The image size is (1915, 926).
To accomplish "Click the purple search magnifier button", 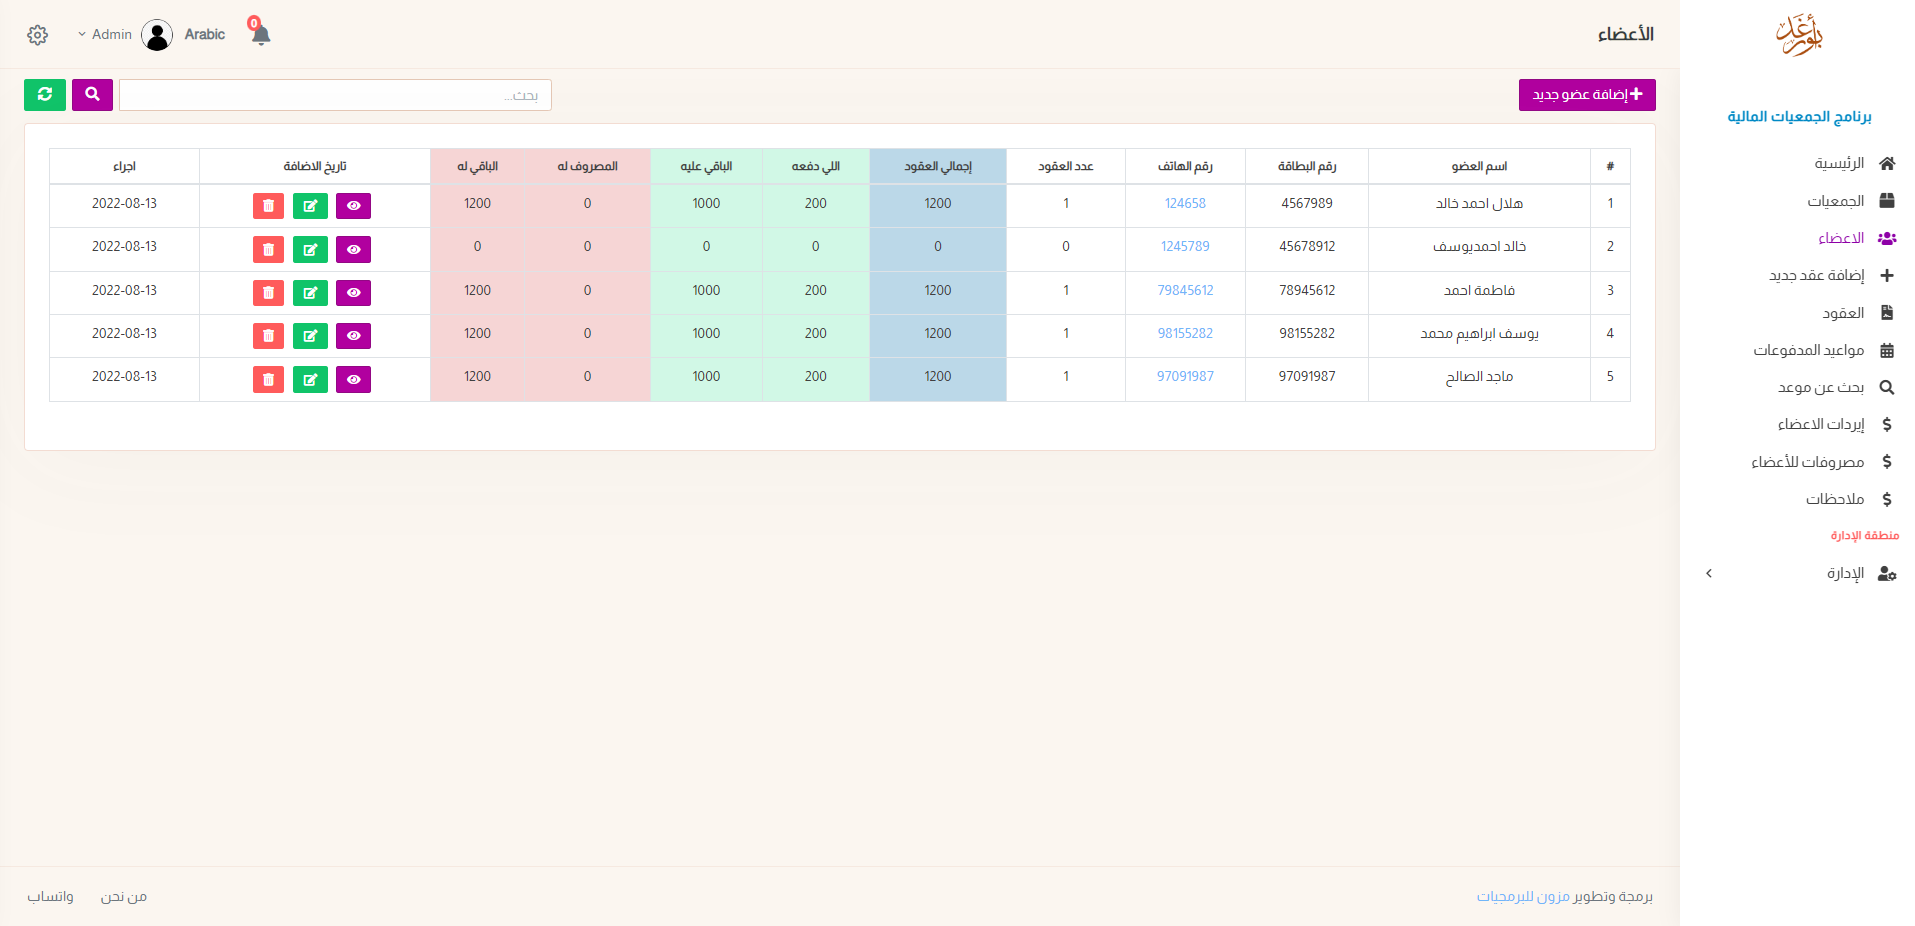I will point(92,95).
